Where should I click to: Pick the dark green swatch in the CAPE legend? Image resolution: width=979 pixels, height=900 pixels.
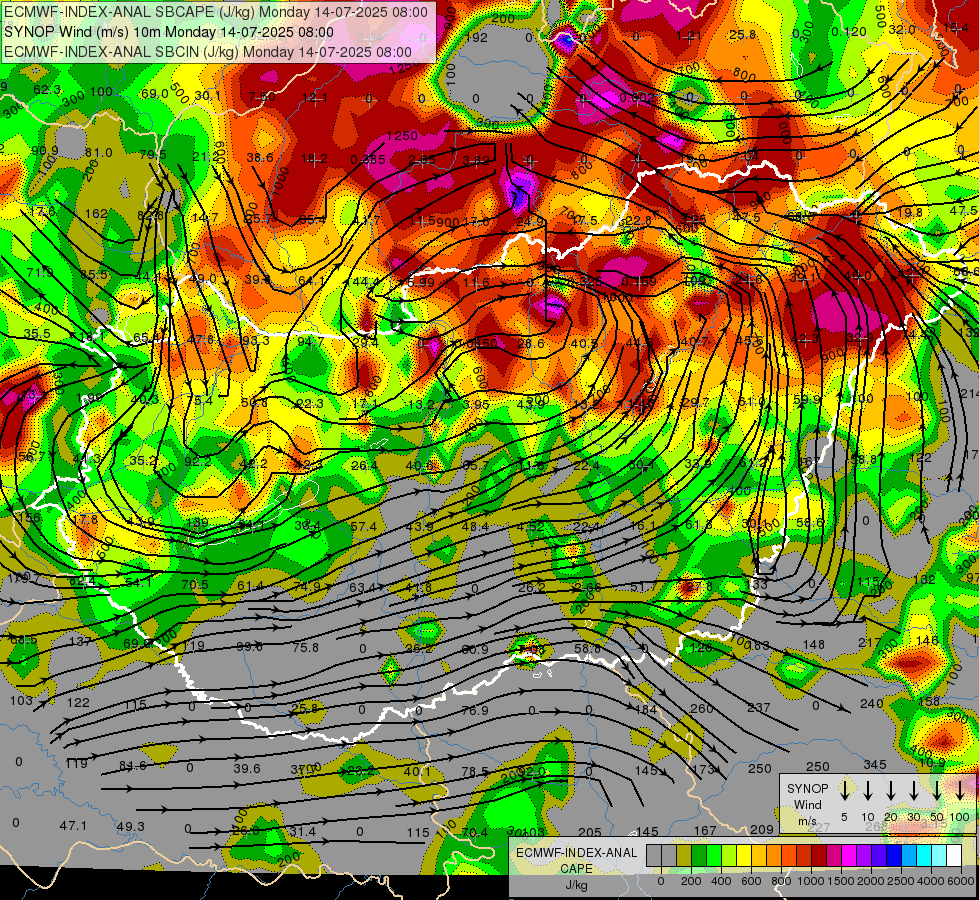[699, 855]
